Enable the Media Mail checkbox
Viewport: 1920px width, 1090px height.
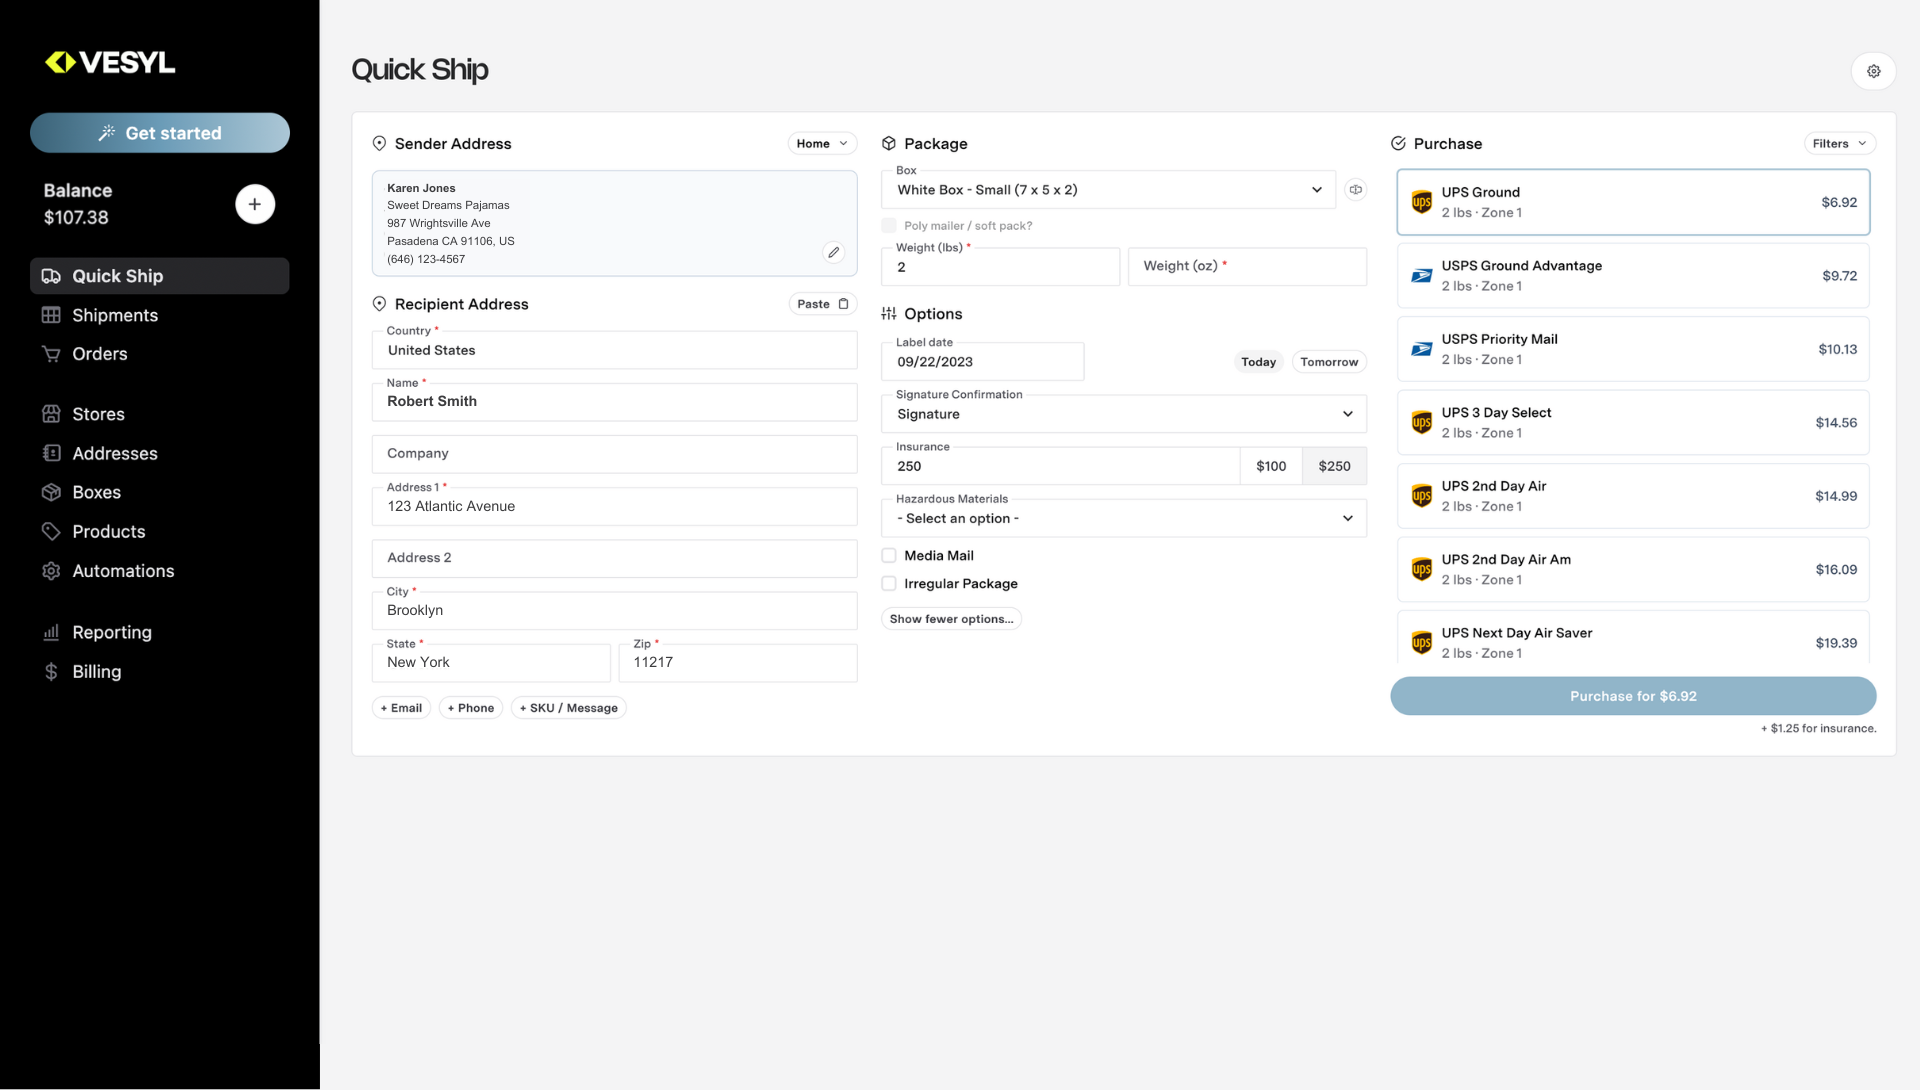pos(888,555)
